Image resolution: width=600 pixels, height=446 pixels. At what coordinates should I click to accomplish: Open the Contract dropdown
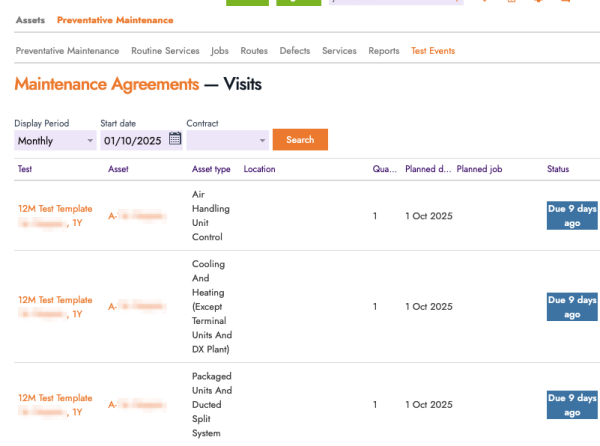[x=228, y=141]
